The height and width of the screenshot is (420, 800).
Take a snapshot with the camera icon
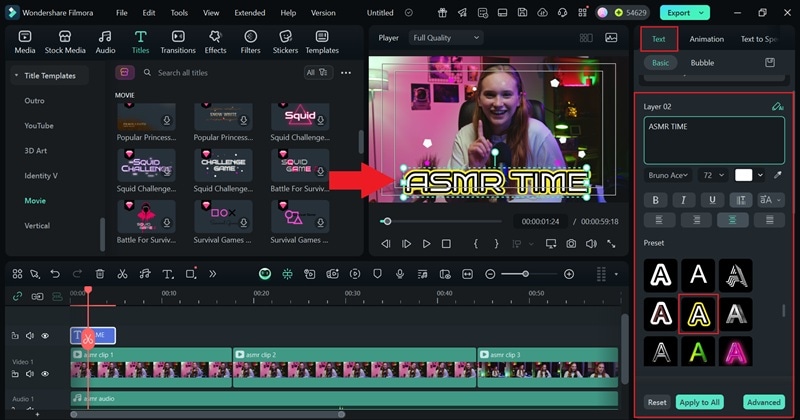[571, 244]
